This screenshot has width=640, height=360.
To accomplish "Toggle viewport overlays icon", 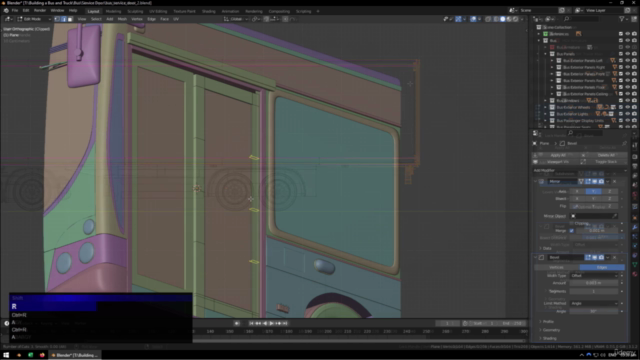I will (473, 19).
